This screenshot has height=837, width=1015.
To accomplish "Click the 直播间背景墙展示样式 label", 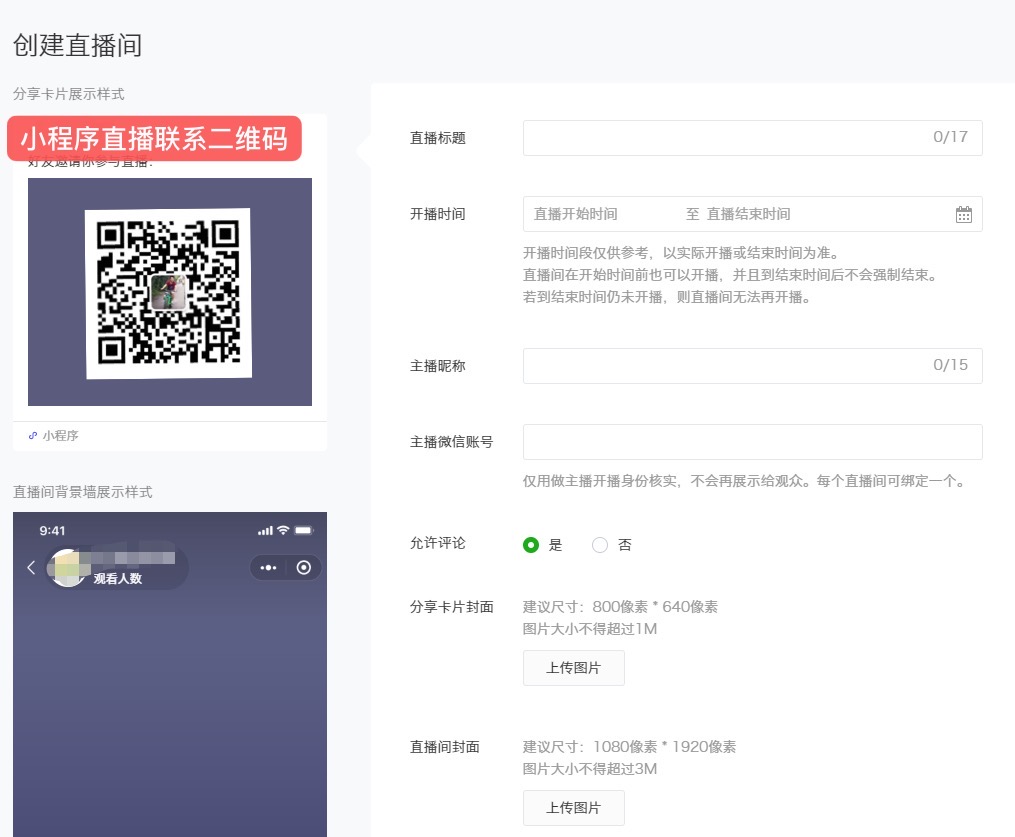I will [83, 492].
